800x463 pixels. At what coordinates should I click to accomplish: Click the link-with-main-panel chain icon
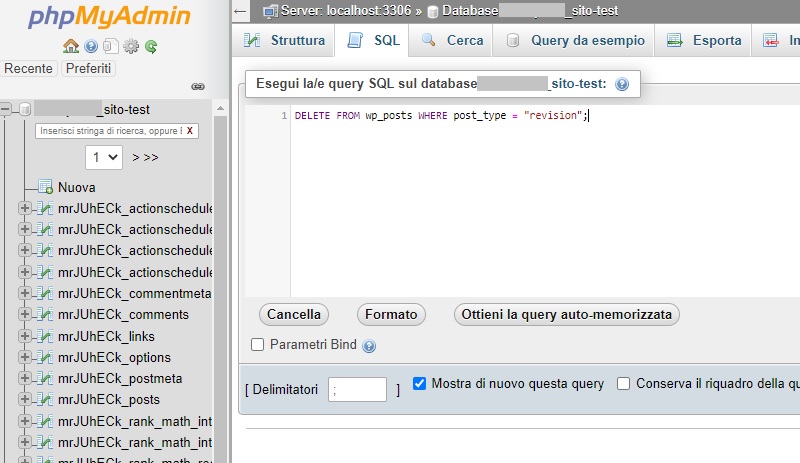[x=198, y=87]
